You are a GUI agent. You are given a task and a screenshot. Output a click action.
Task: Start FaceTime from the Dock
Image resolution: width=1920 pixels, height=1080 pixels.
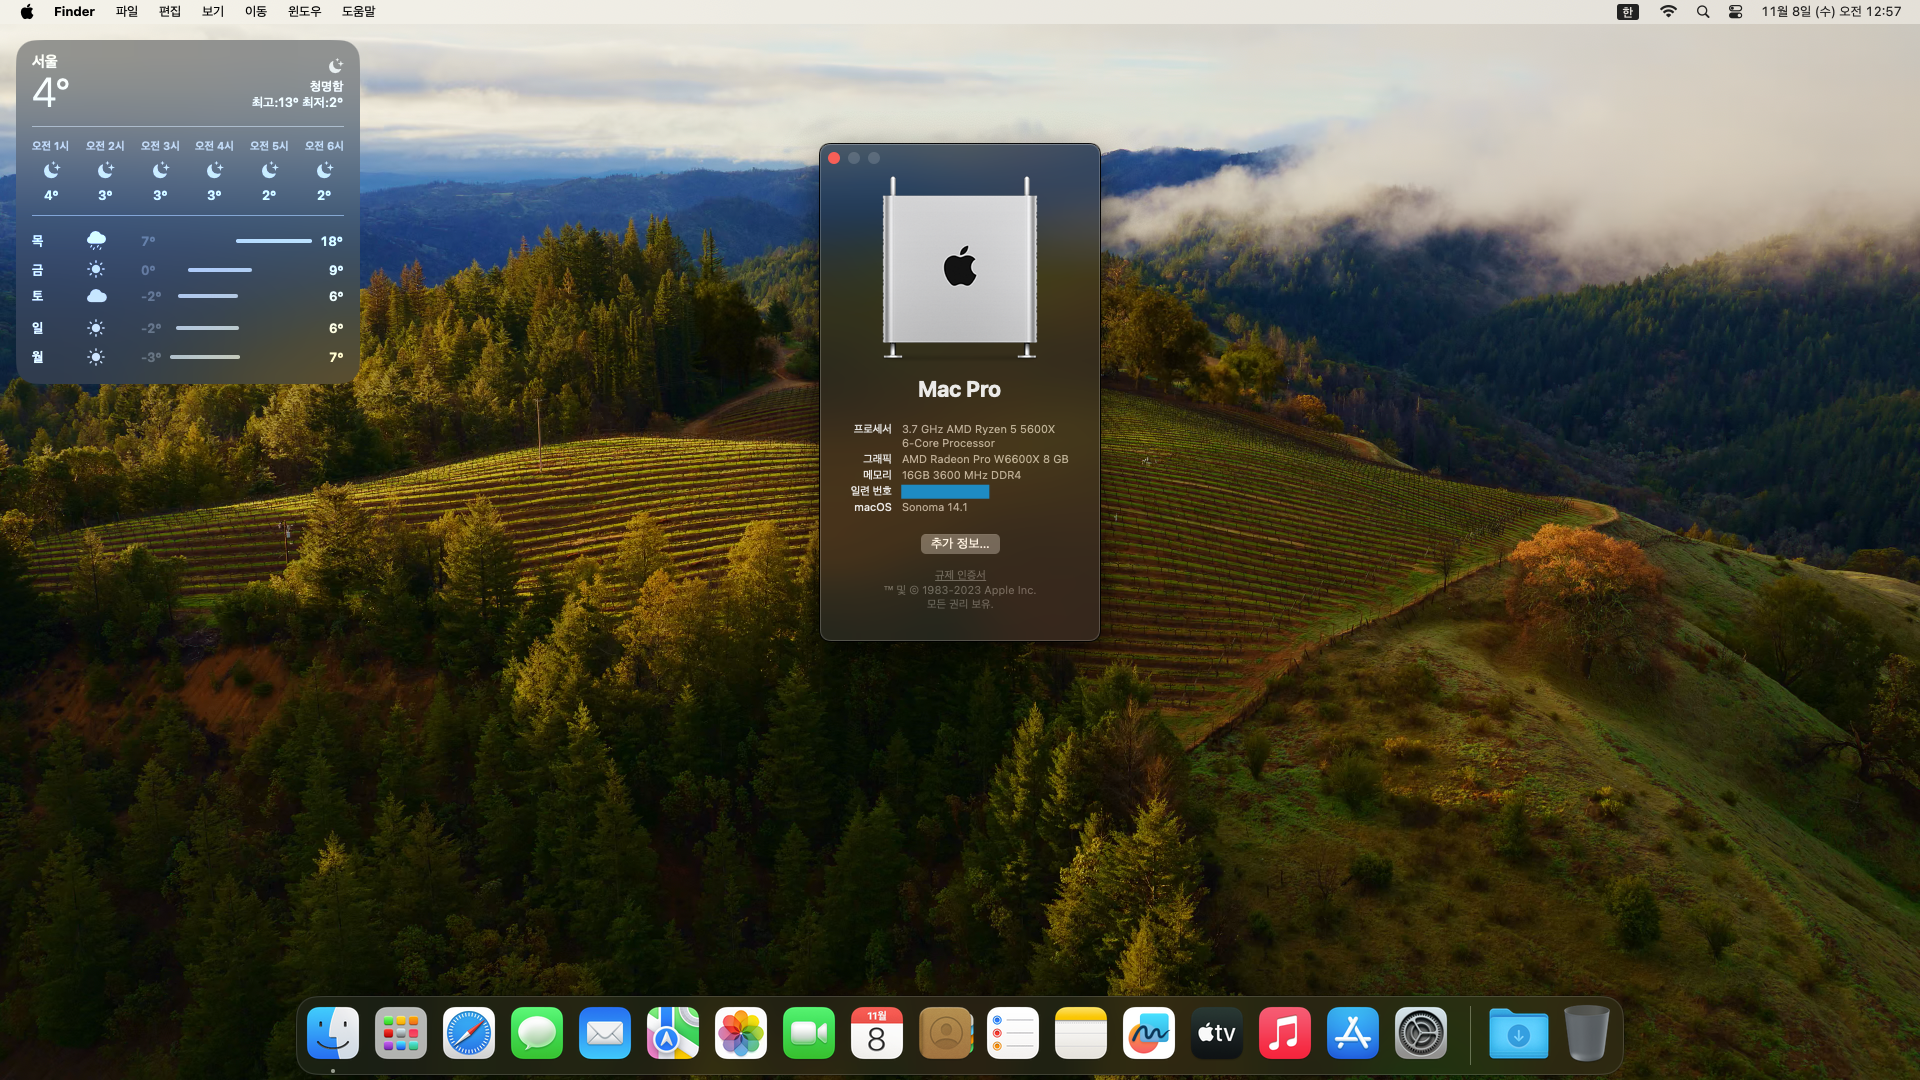(809, 1033)
